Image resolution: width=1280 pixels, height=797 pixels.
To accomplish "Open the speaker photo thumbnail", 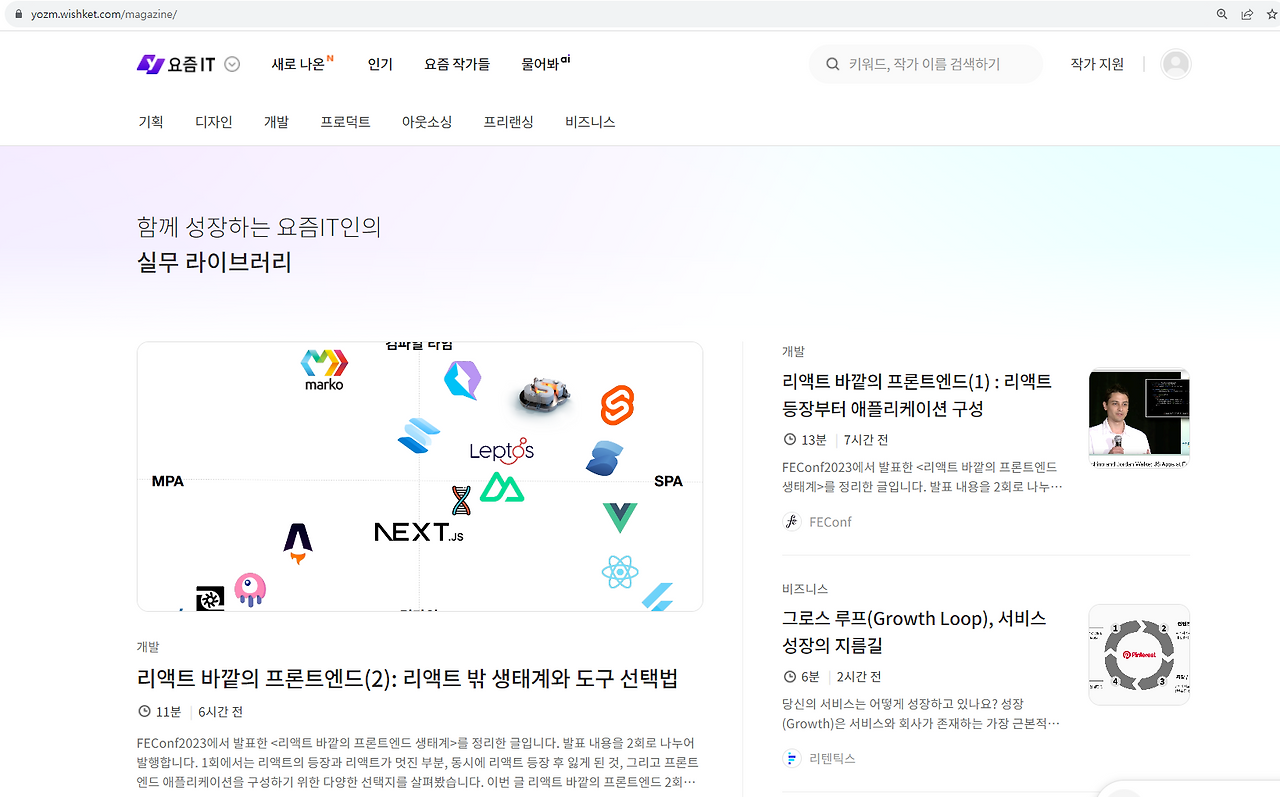I will pyautogui.click(x=1139, y=418).
